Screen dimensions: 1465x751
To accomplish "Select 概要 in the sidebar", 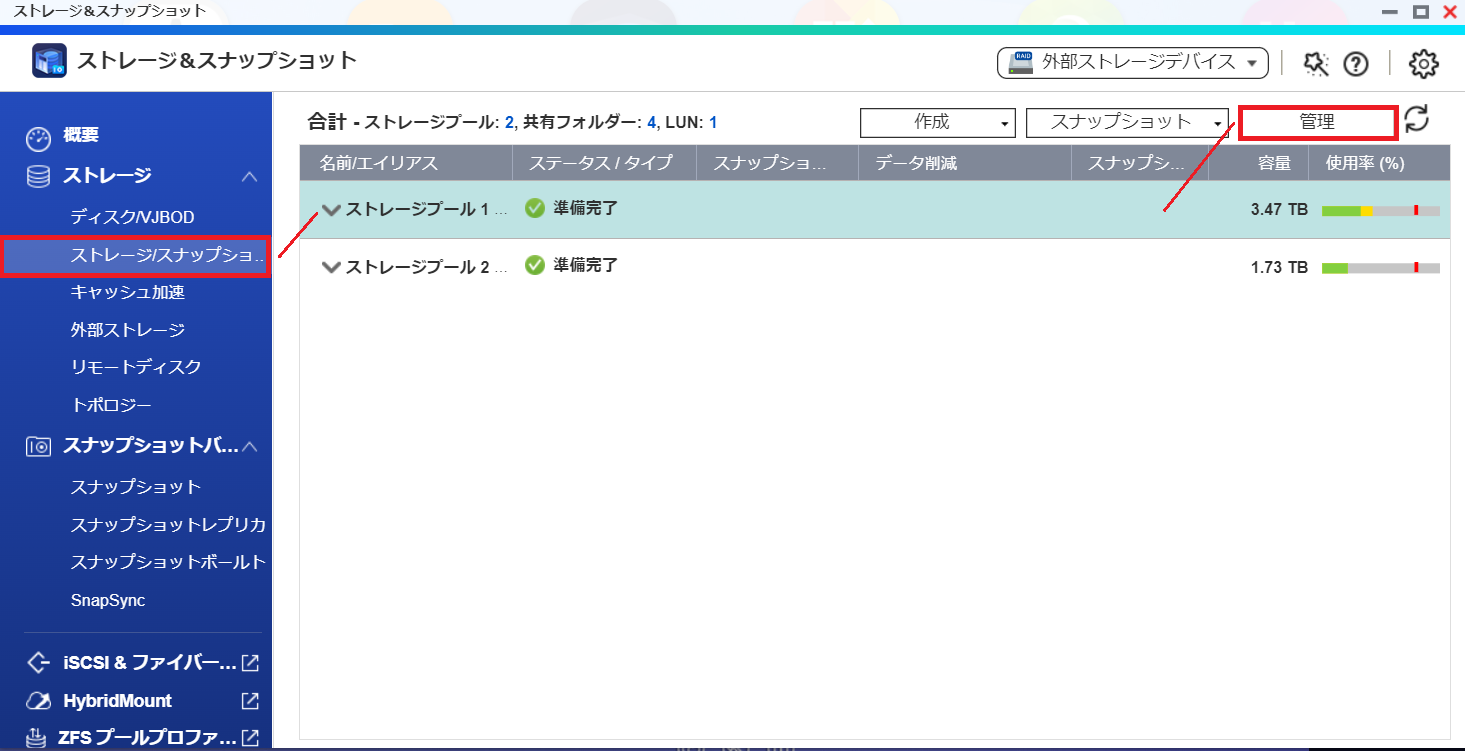I will (x=81, y=136).
